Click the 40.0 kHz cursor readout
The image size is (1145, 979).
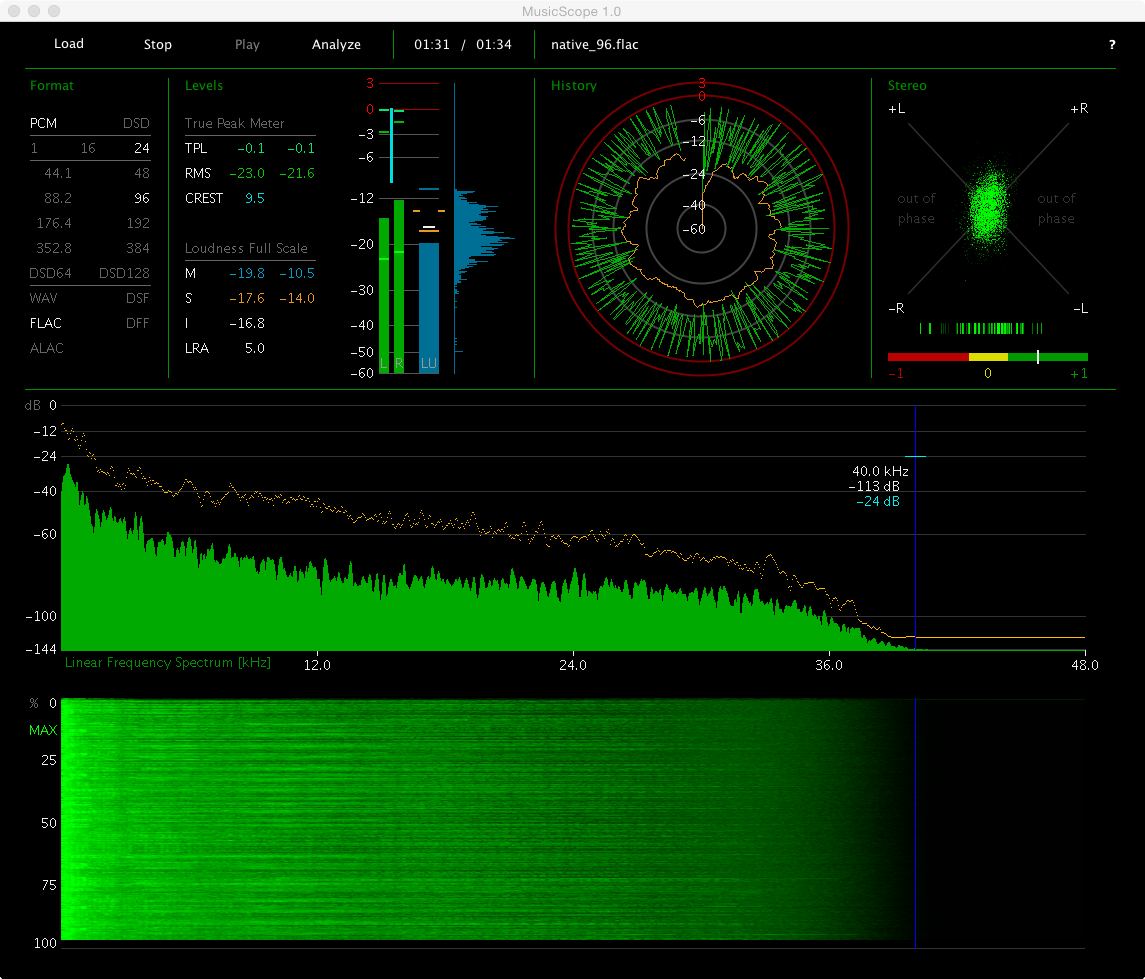click(x=880, y=472)
